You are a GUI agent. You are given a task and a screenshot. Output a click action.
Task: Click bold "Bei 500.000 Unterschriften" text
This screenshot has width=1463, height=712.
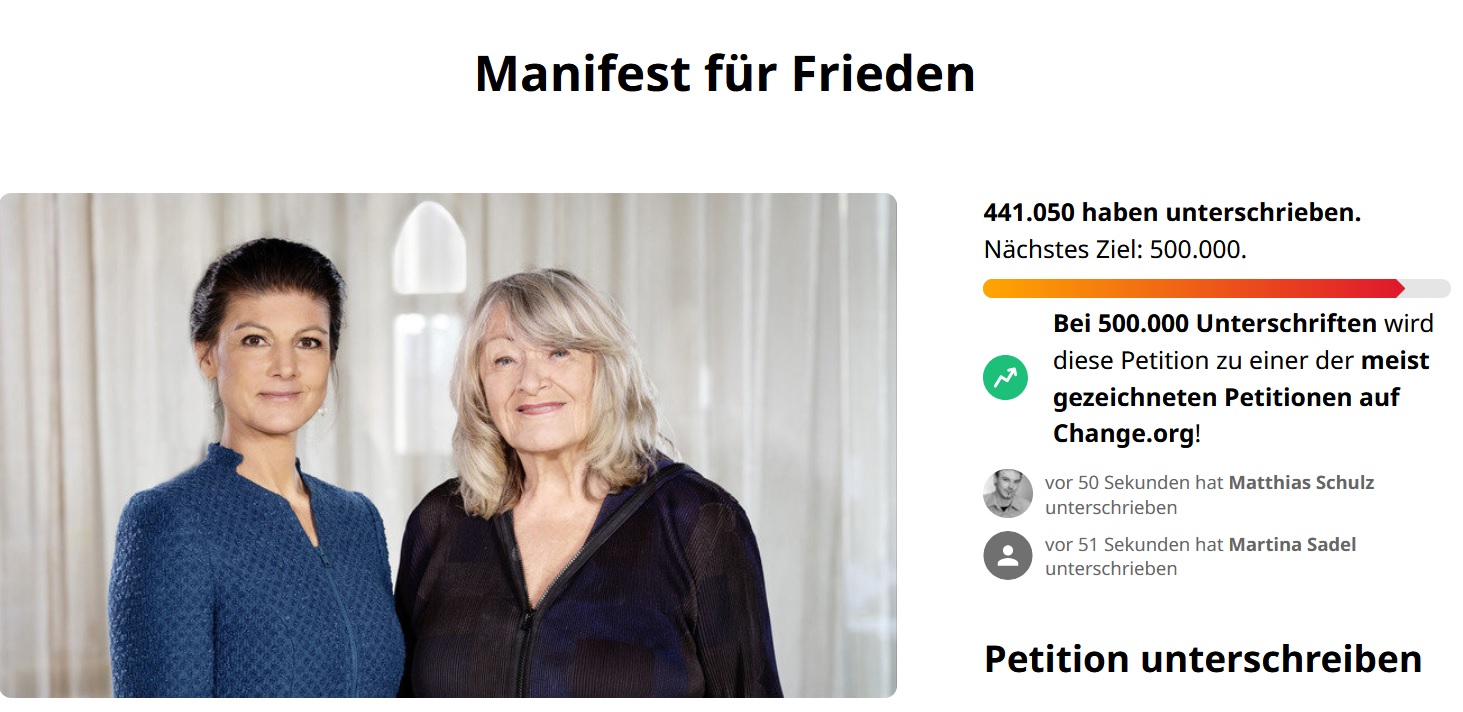tap(1215, 324)
